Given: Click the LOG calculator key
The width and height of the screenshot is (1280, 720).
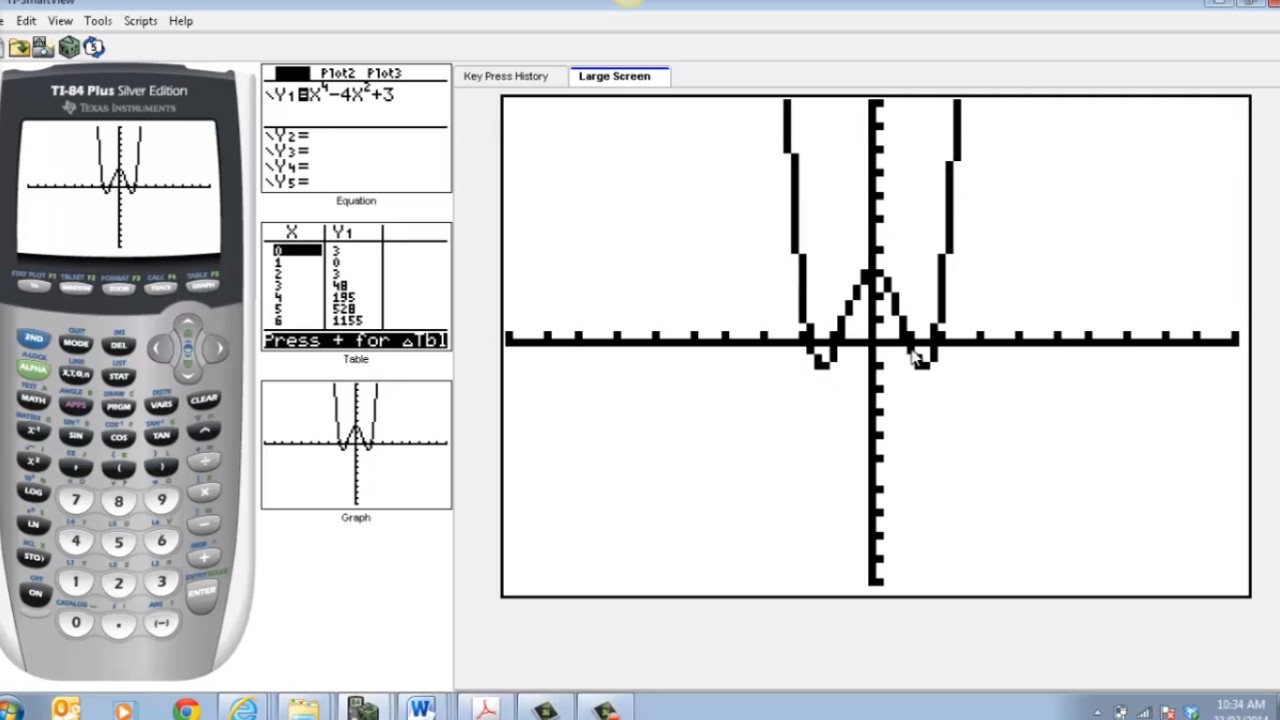Looking at the screenshot, I should coord(33,492).
